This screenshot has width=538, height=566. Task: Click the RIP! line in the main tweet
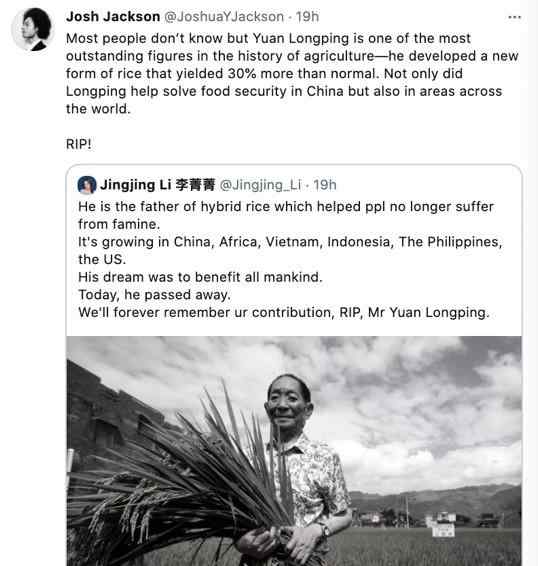(x=79, y=144)
